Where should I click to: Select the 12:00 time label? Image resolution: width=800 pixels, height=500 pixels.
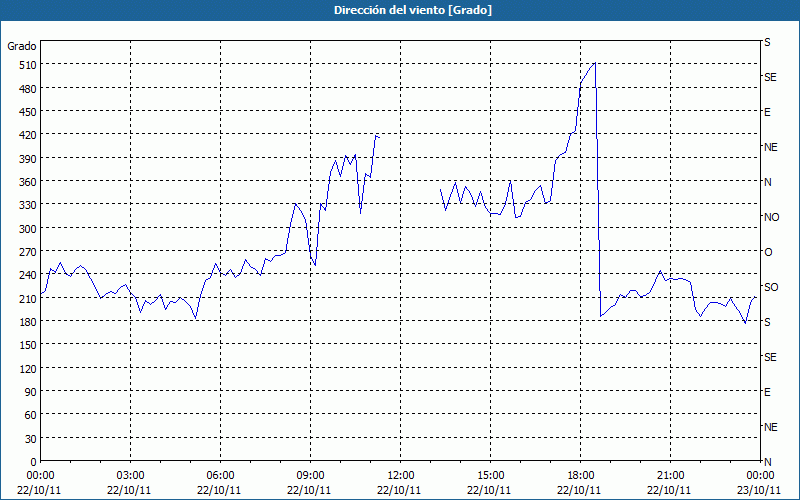[x=401, y=476]
